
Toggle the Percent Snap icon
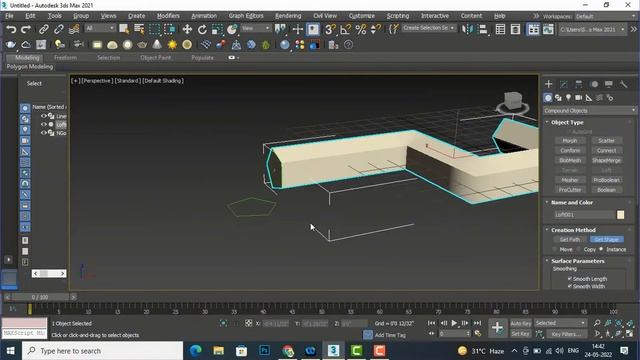tap(361, 29)
